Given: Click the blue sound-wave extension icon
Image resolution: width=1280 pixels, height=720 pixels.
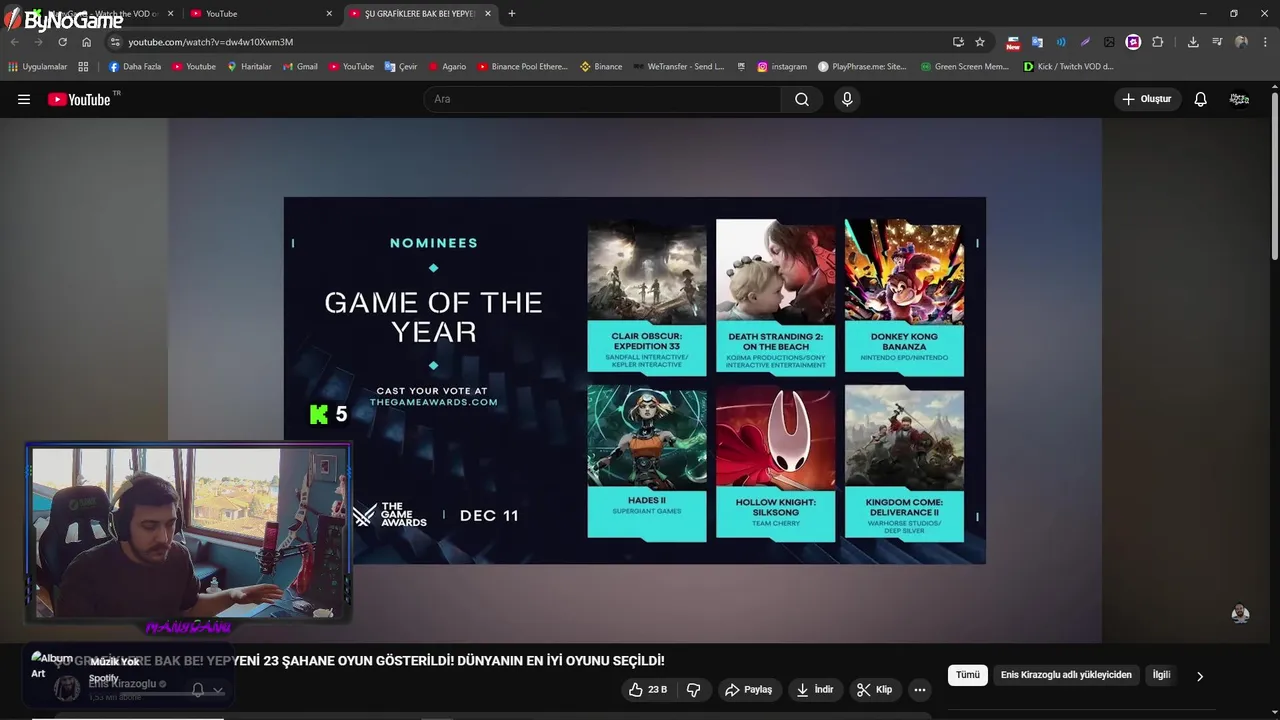Looking at the screenshot, I should pos(1061,42).
